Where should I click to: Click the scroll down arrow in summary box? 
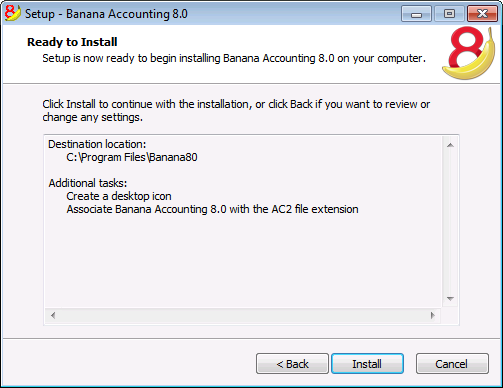[450, 299]
